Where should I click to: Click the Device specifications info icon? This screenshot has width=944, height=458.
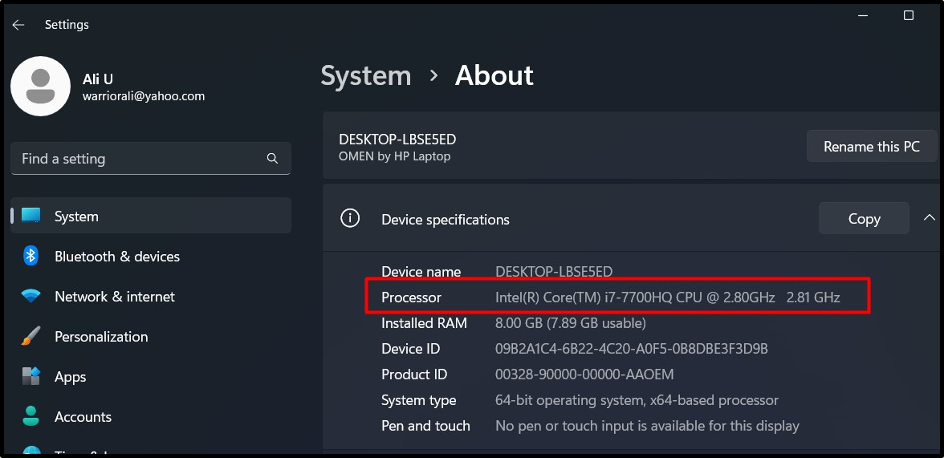(350, 219)
